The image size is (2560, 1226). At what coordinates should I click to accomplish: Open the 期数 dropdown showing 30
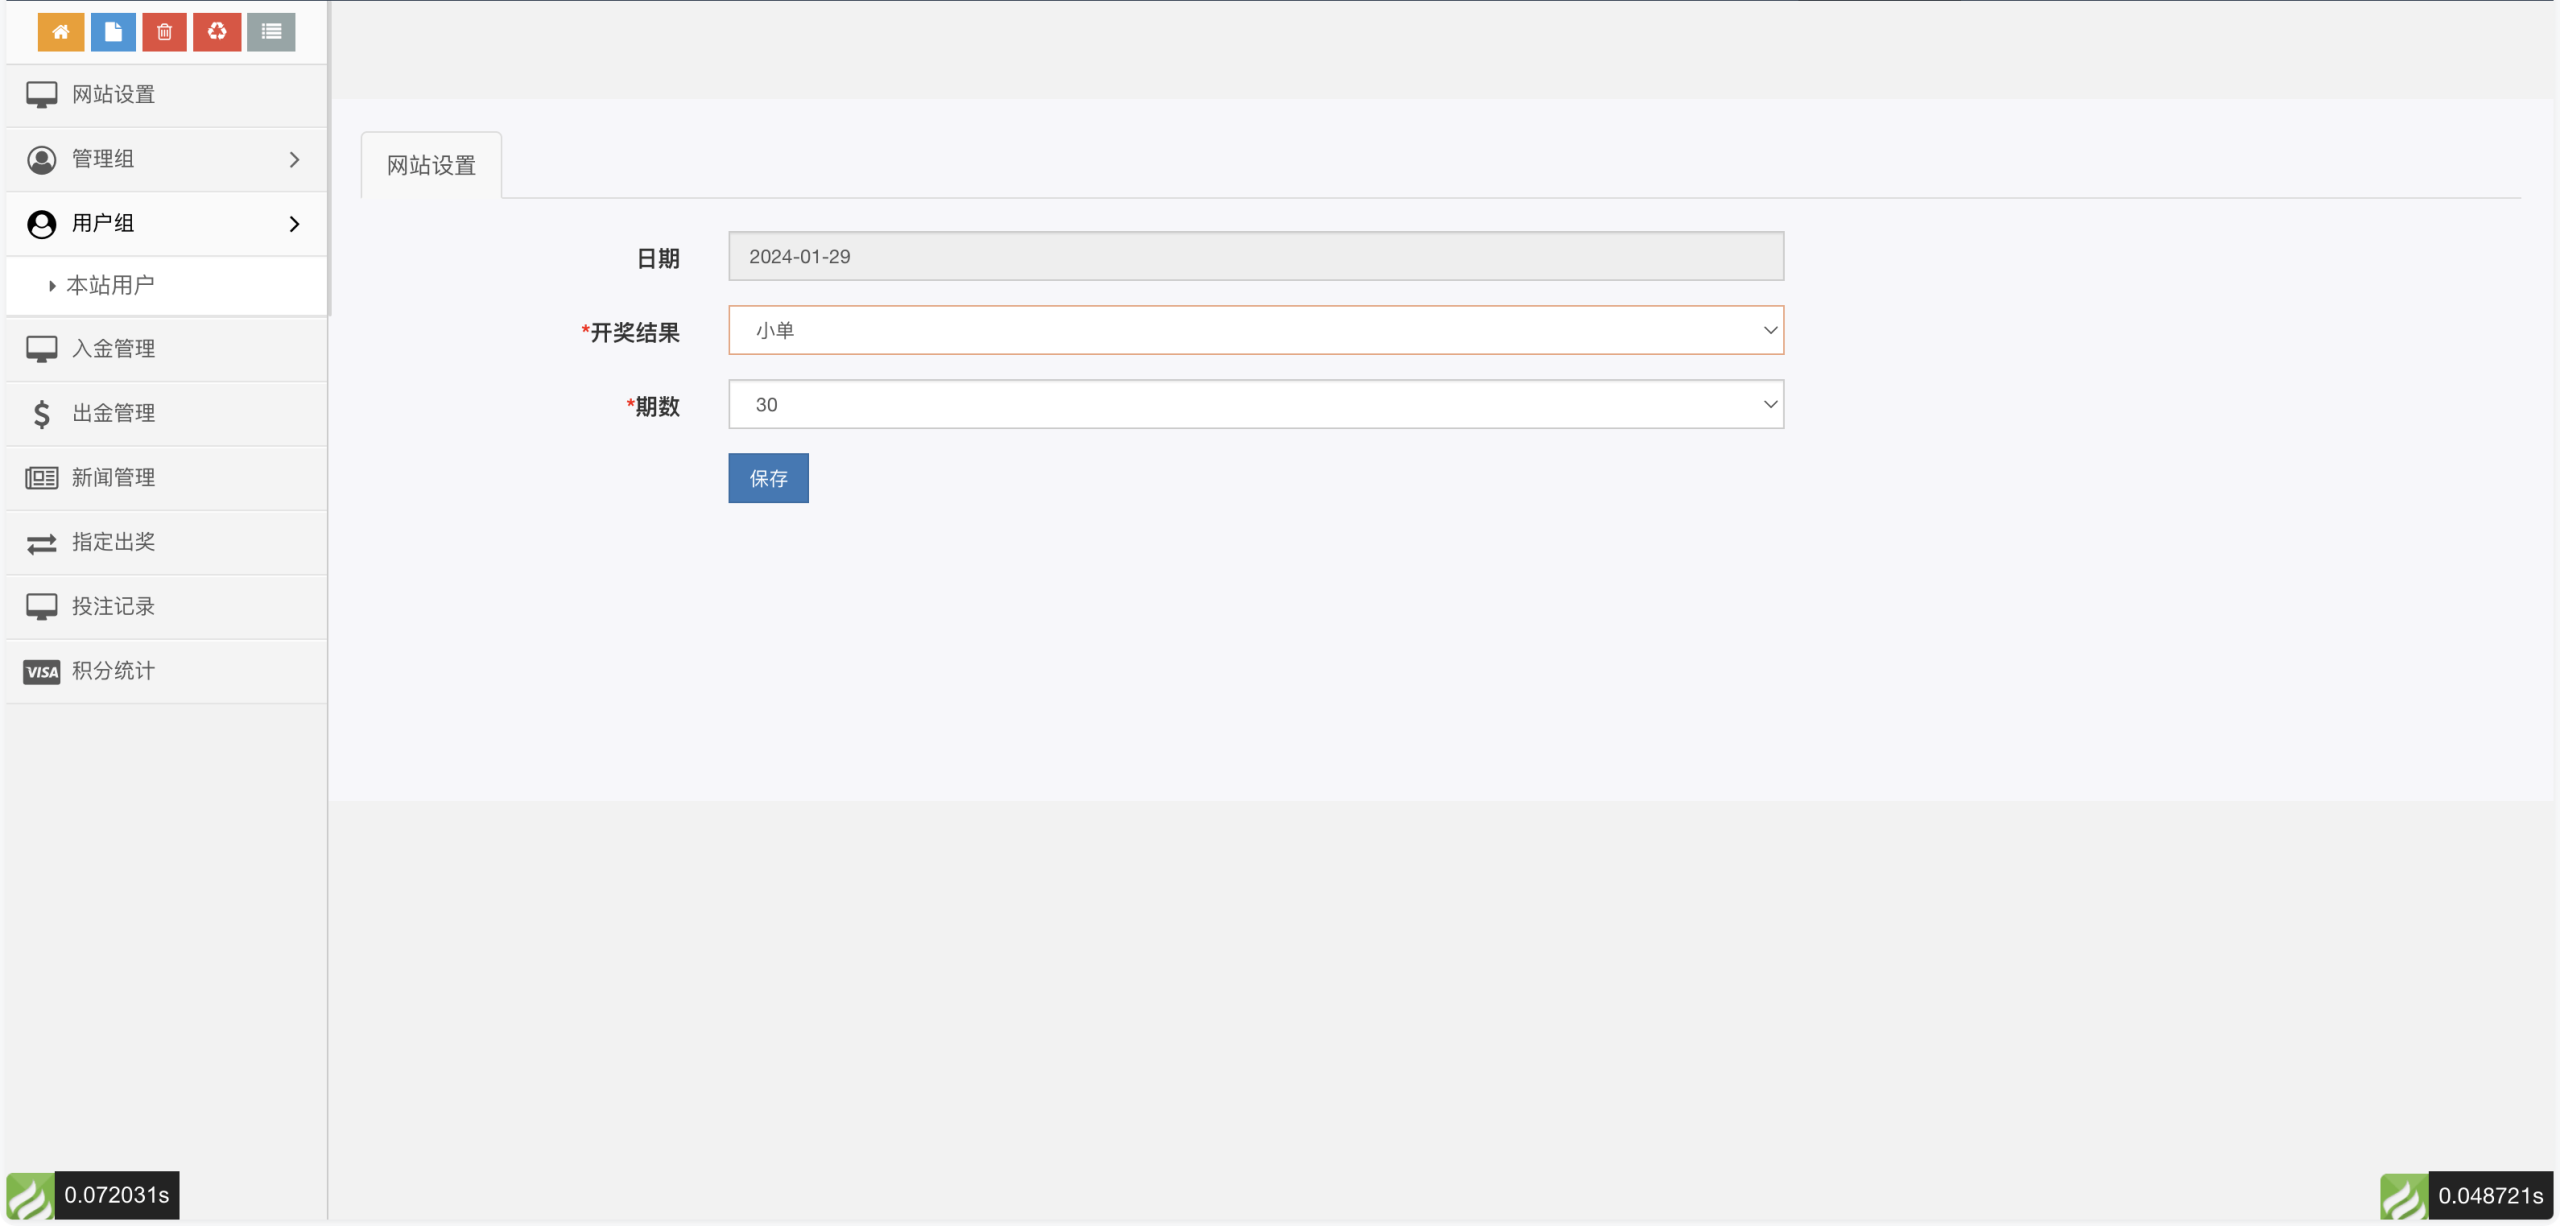pyautogui.click(x=1255, y=404)
